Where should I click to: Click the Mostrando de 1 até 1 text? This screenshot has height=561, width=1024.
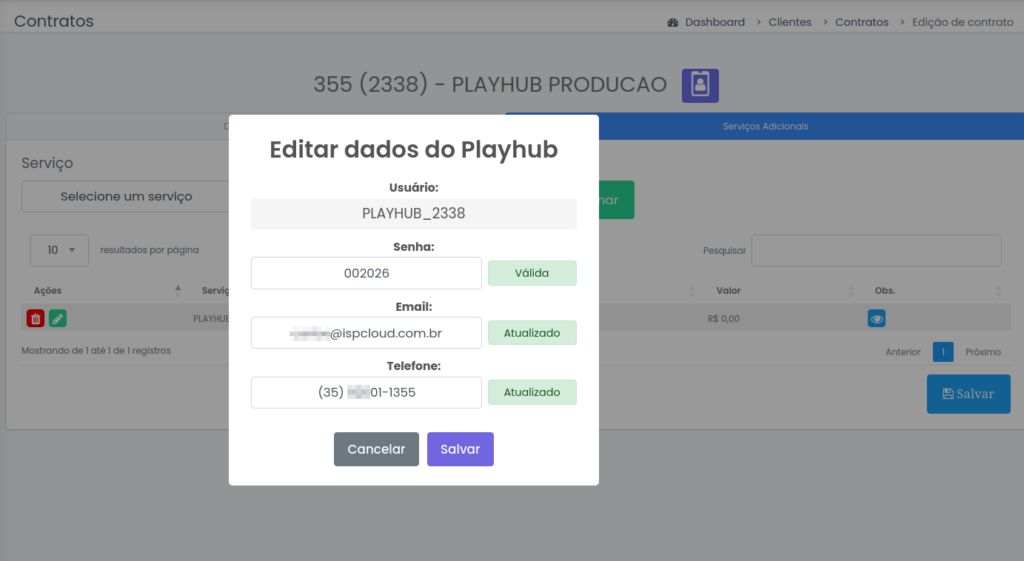click(x=96, y=351)
